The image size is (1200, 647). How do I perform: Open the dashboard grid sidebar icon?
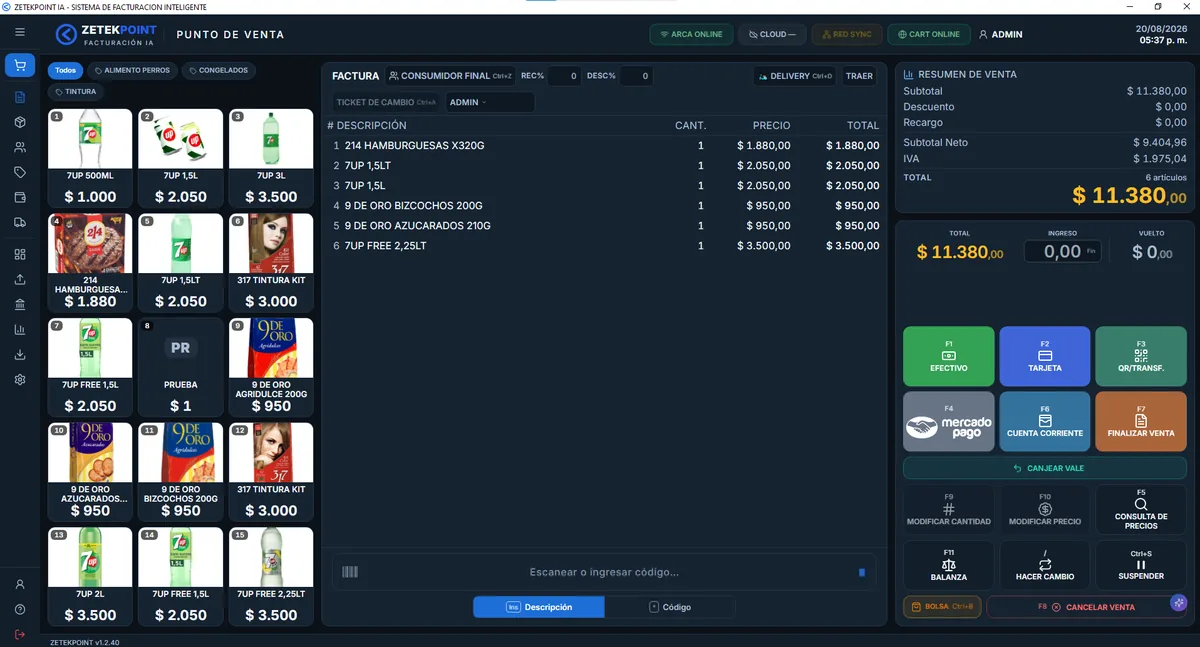tap(20, 254)
